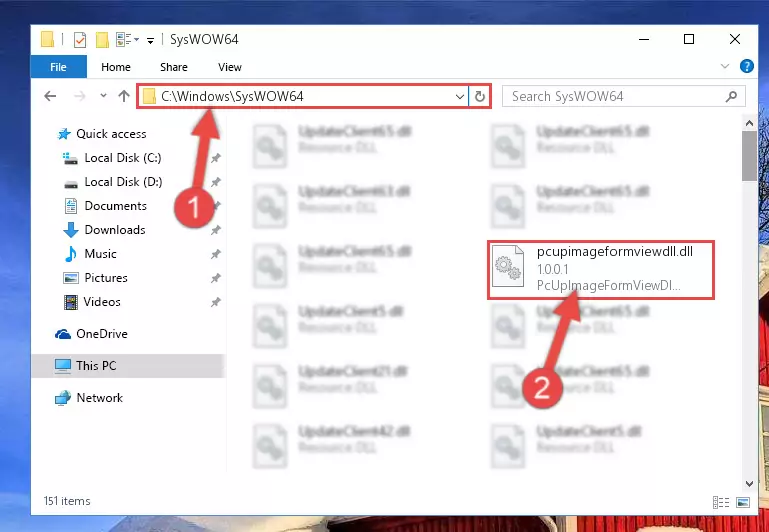Open Documents in the sidebar
Viewport: 769px width, 532px height.
click(x=115, y=206)
